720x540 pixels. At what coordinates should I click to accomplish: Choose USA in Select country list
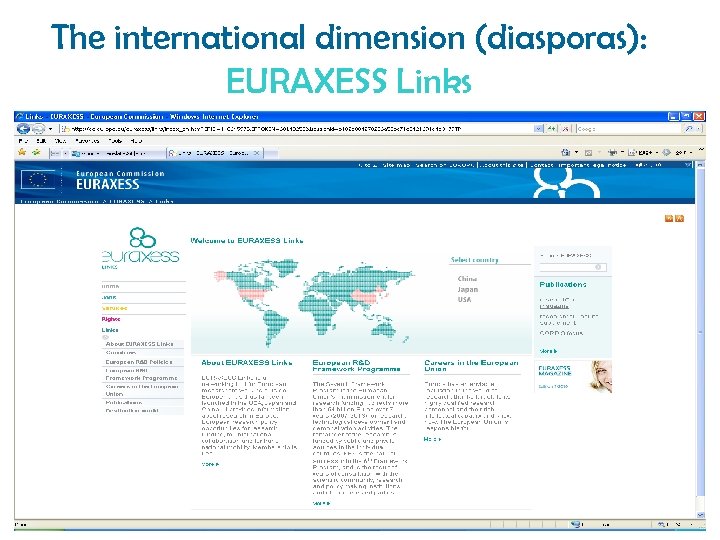464,299
